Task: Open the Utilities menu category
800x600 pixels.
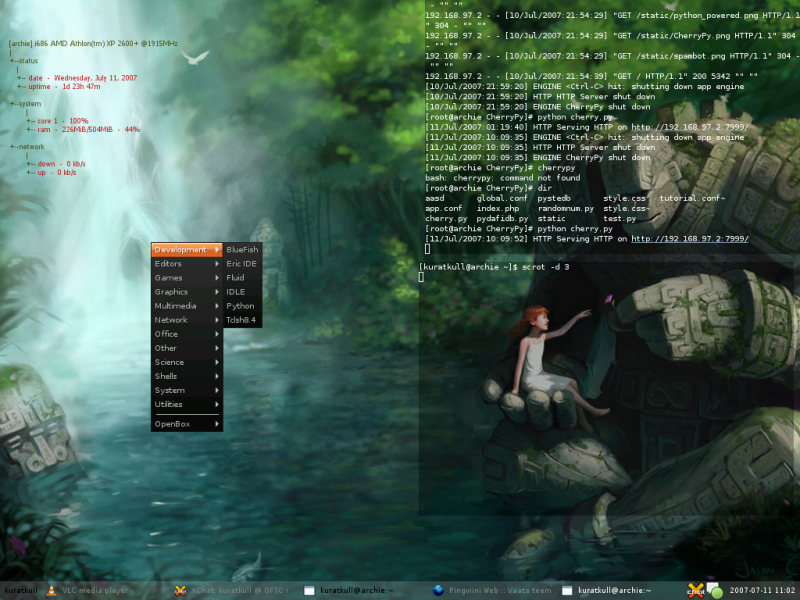Action: (x=187, y=404)
